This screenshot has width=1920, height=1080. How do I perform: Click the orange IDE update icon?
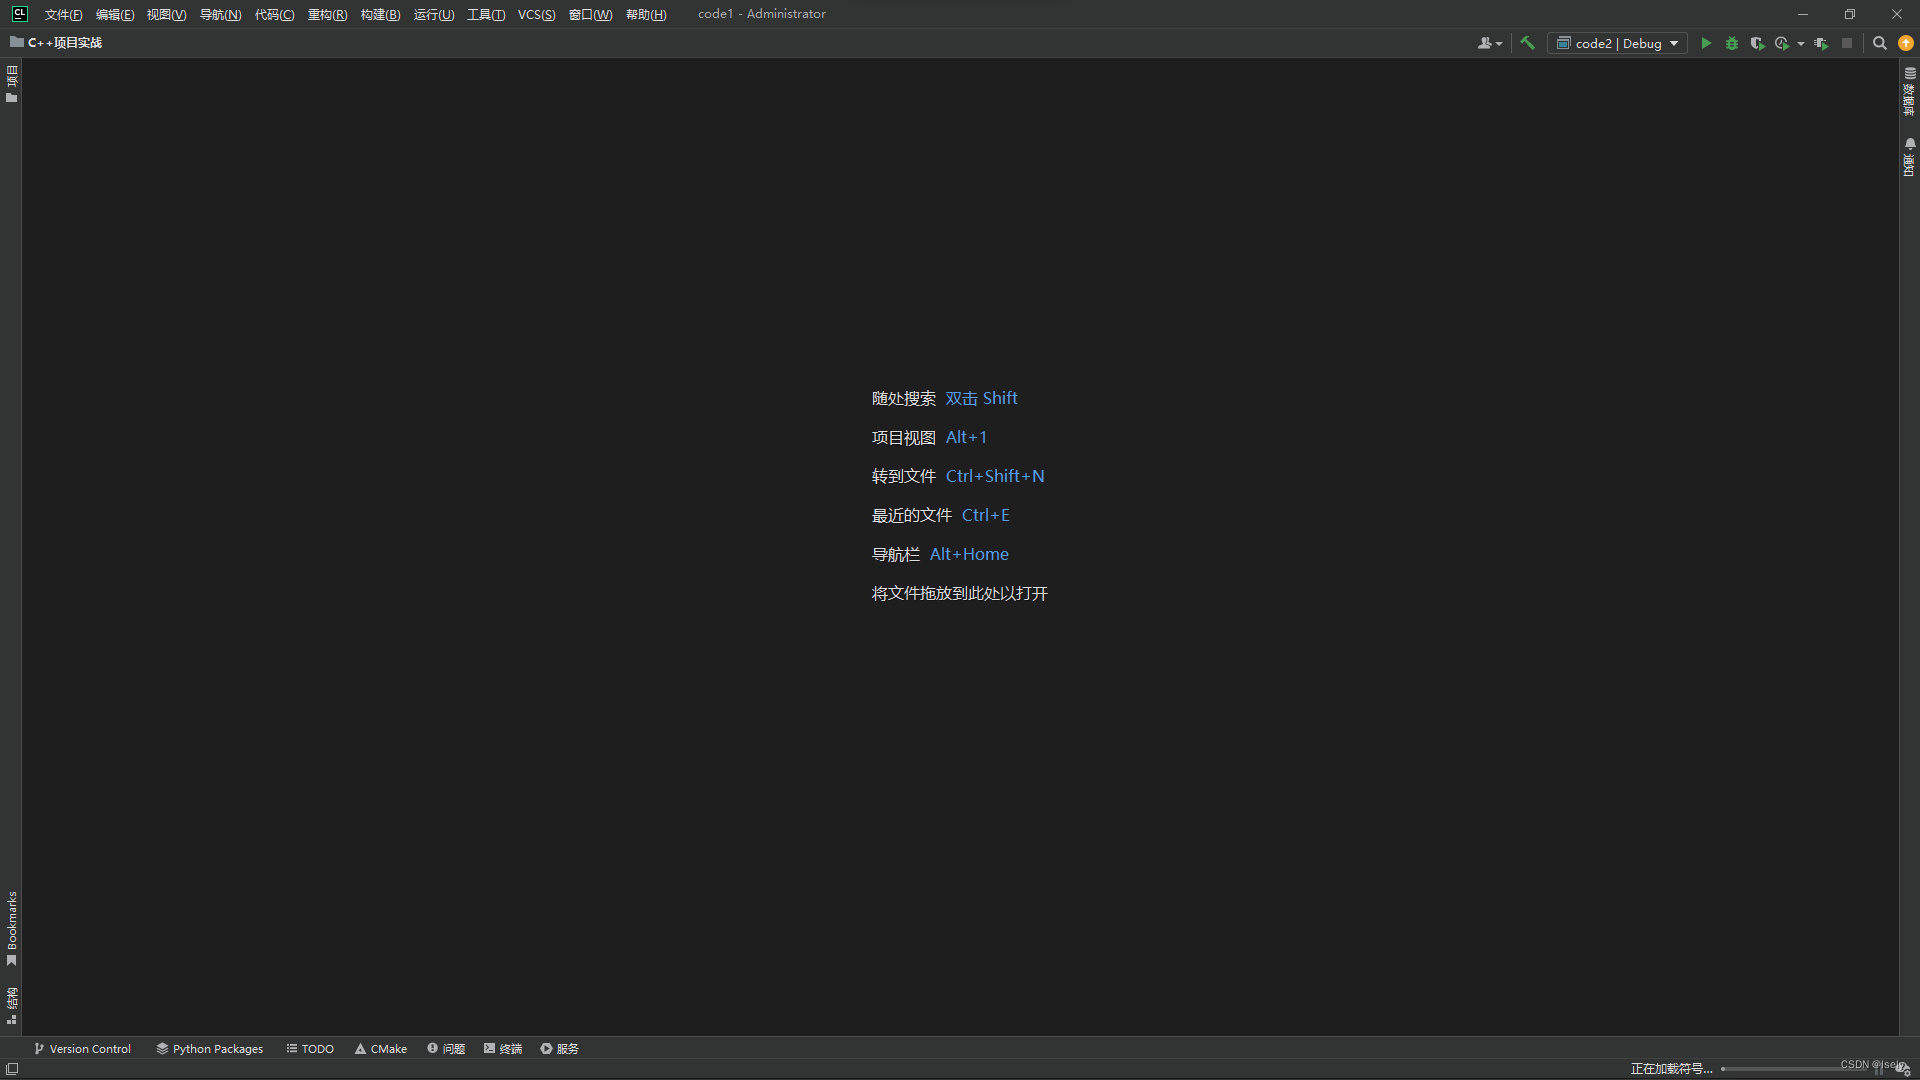coord(1906,43)
